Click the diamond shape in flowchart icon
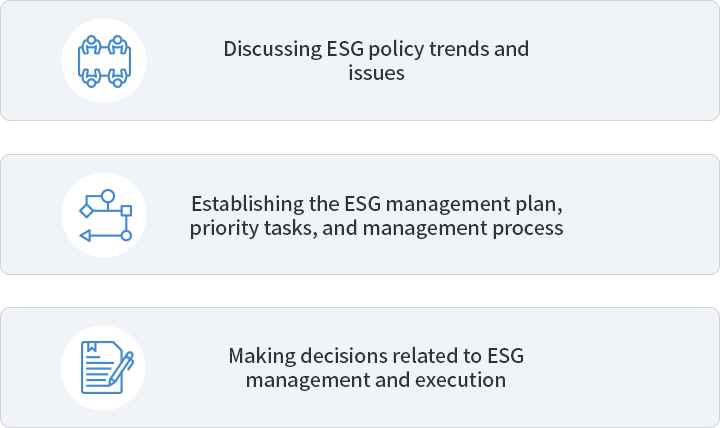 pos(85,211)
